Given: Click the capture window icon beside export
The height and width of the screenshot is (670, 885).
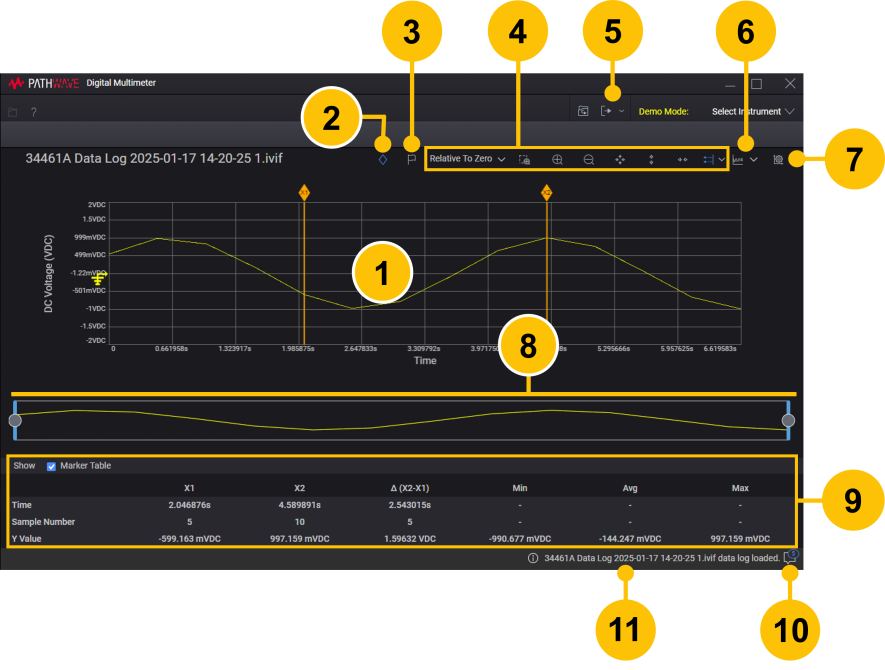Looking at the screenshot, I should (584, 111).
